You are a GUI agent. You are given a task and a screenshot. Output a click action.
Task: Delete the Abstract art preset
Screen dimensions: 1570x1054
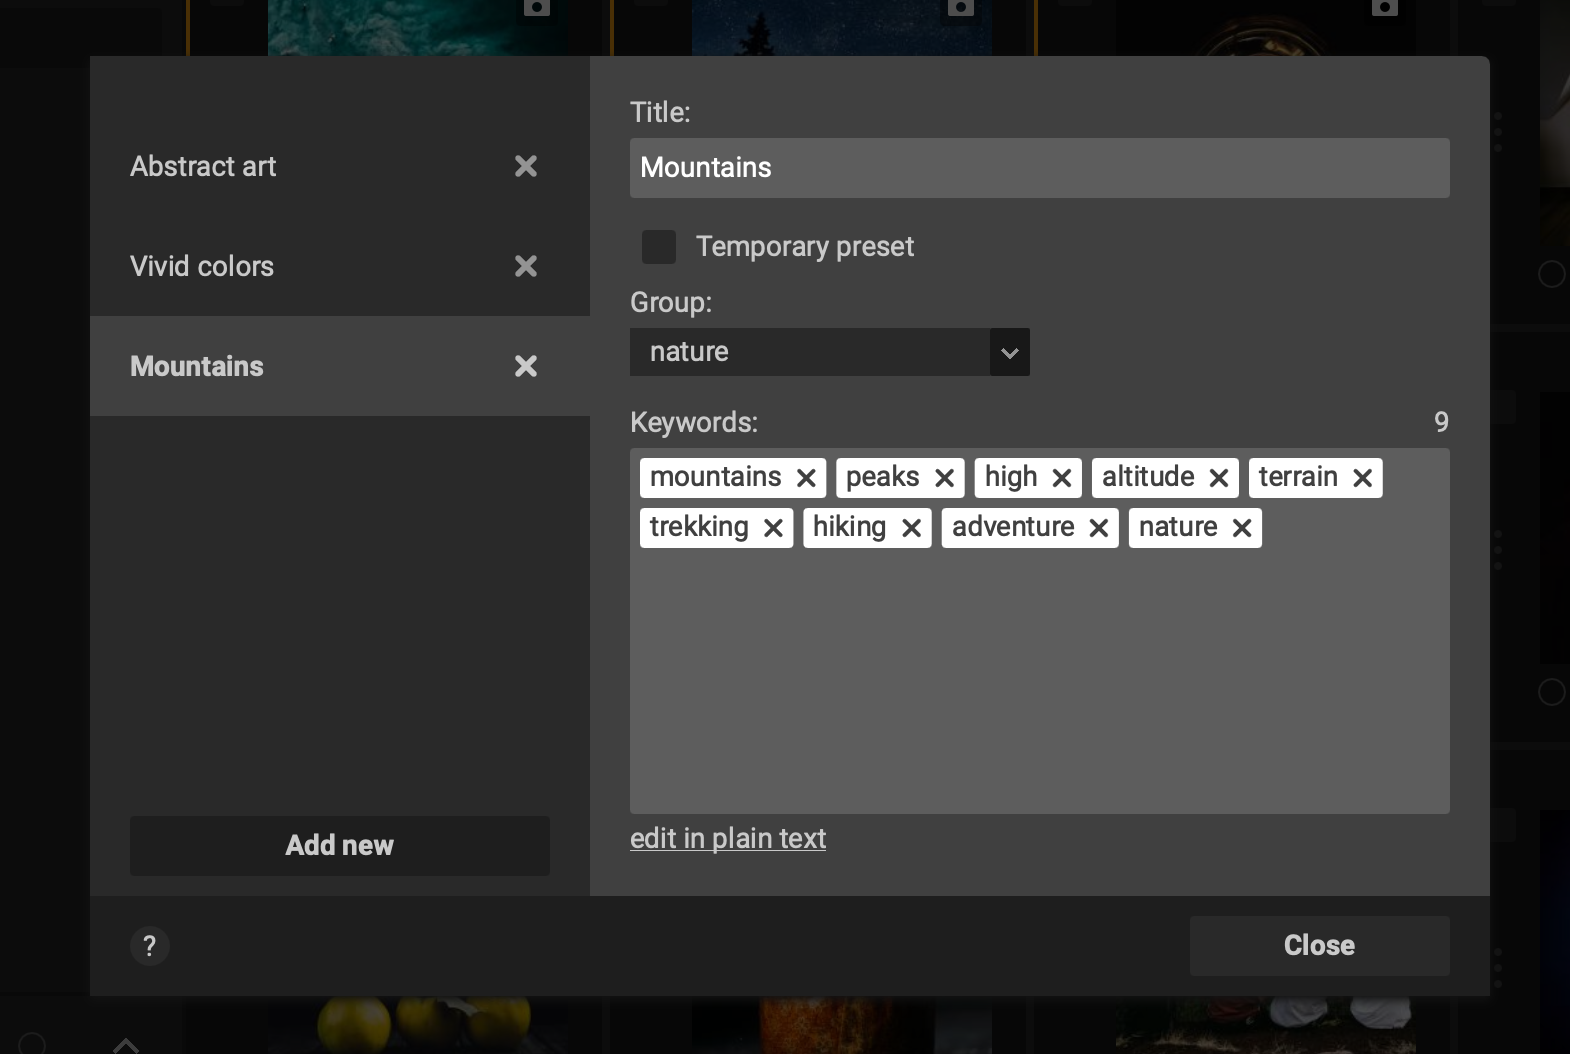(526, 166)
